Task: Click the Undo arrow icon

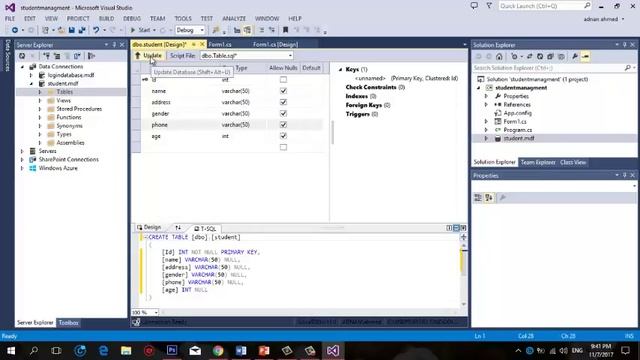Action: (x=96, y=30)
